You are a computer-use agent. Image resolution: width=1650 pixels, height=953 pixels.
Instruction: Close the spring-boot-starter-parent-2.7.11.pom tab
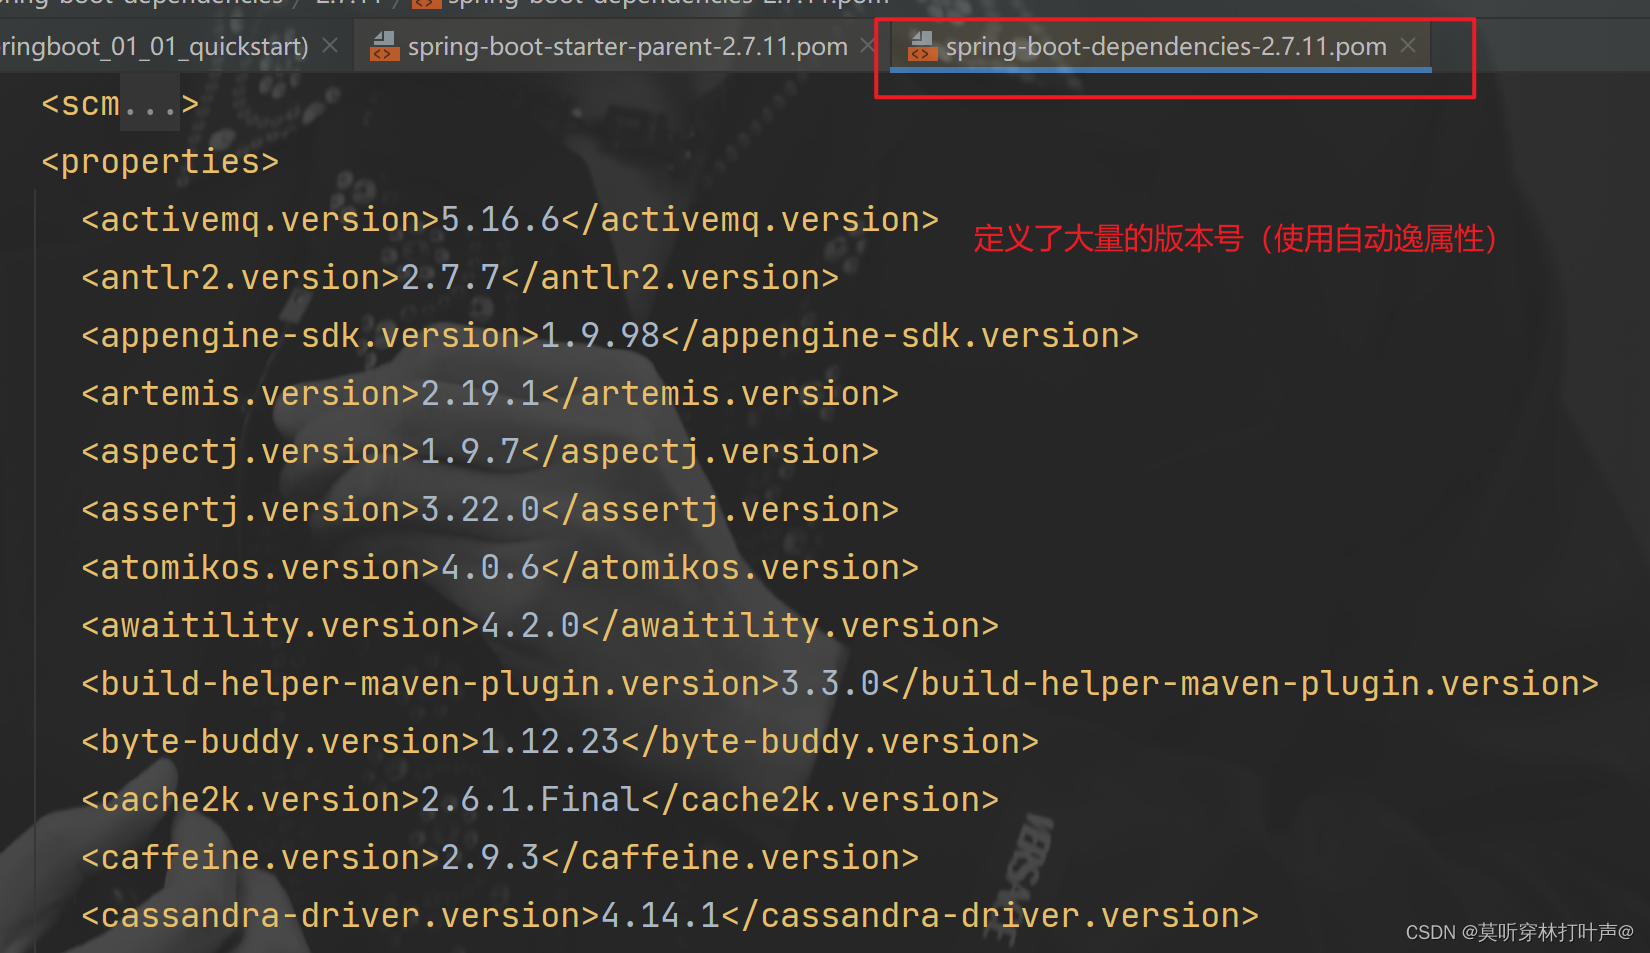coord(868,45)
